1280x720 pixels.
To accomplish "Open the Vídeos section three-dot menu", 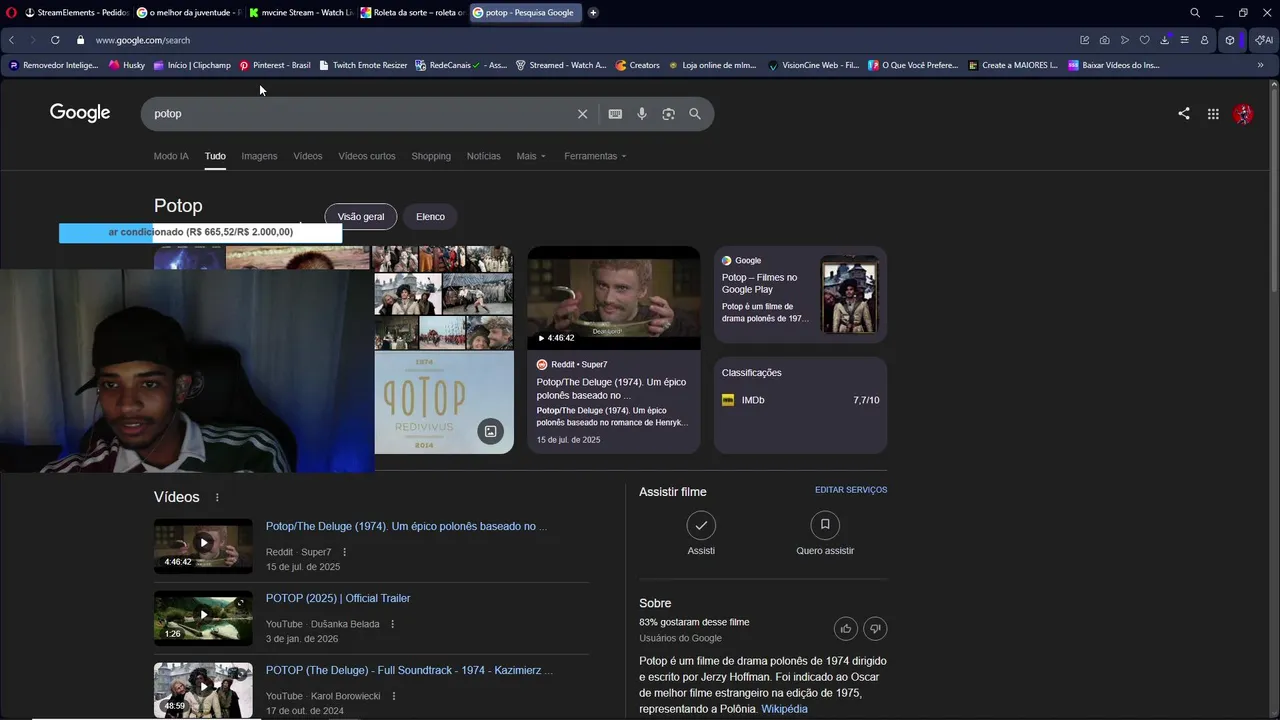I will pyautogui.click(x=217, y=497).
